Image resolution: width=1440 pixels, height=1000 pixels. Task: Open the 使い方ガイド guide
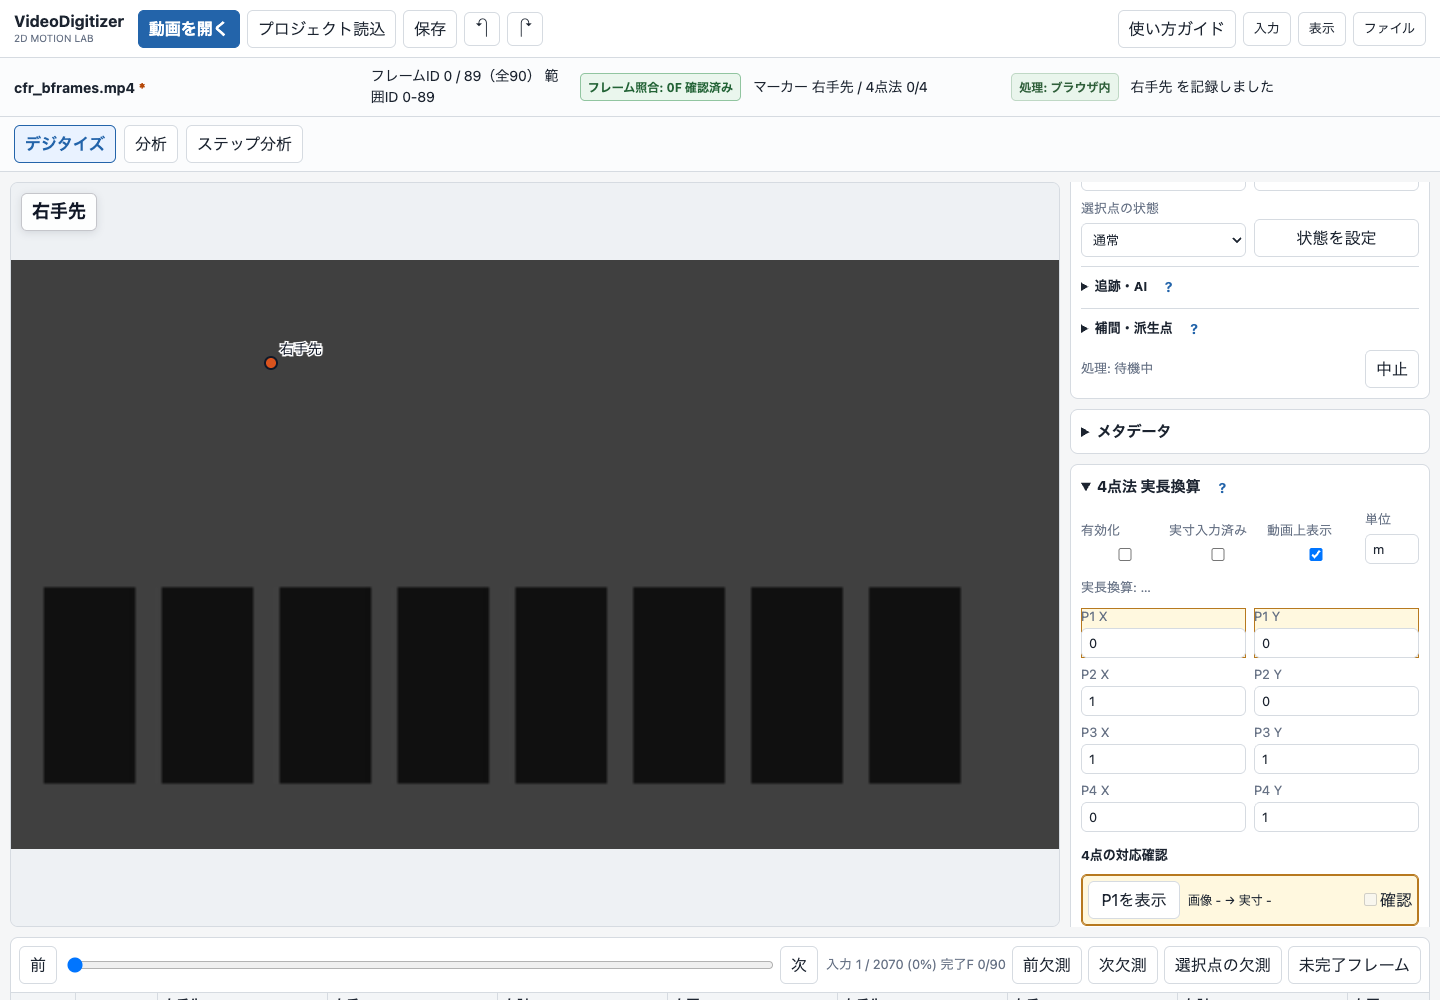(x=1176, y=29)
